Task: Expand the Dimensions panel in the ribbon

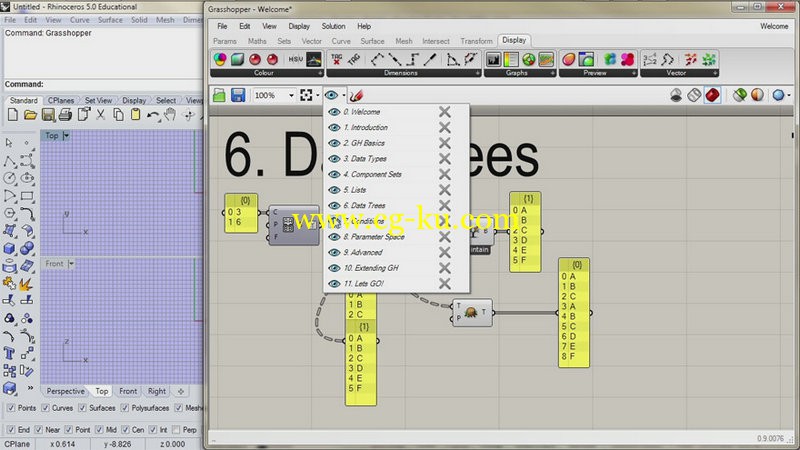Action: click(x=478, y=73)
